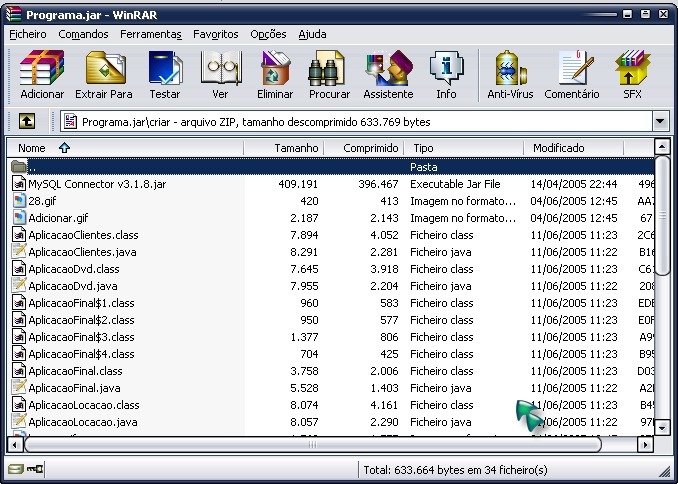Click the Executable Jar File type text
The image size is (678, 484).
455,184
